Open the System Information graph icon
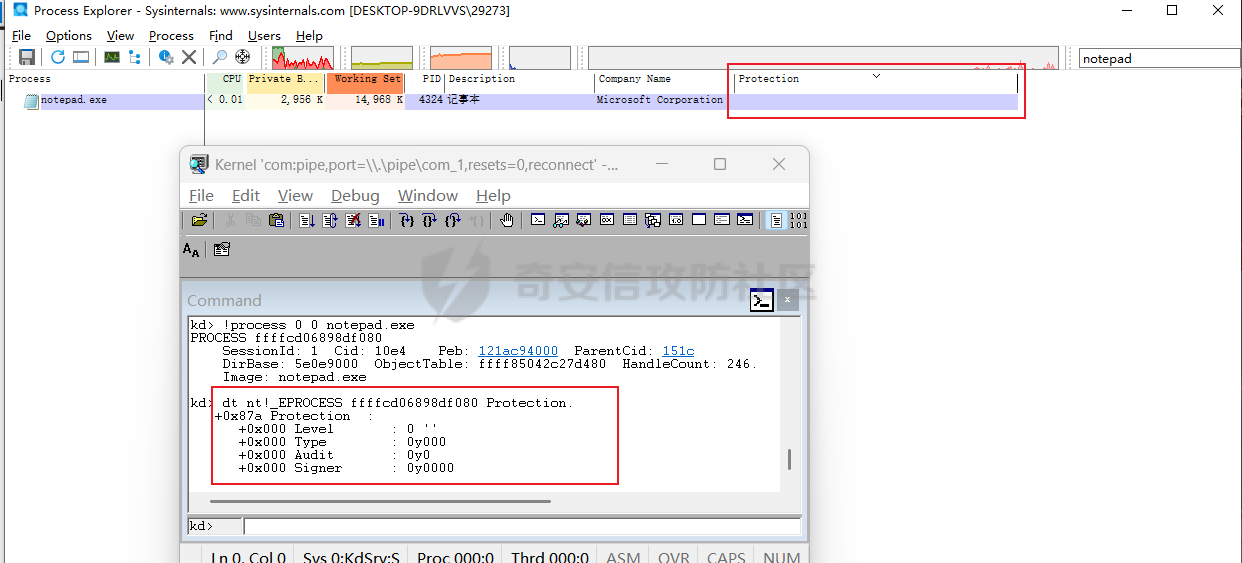Image resolution: width=1242 pixels, height=563 pixels. click(112, 57)
